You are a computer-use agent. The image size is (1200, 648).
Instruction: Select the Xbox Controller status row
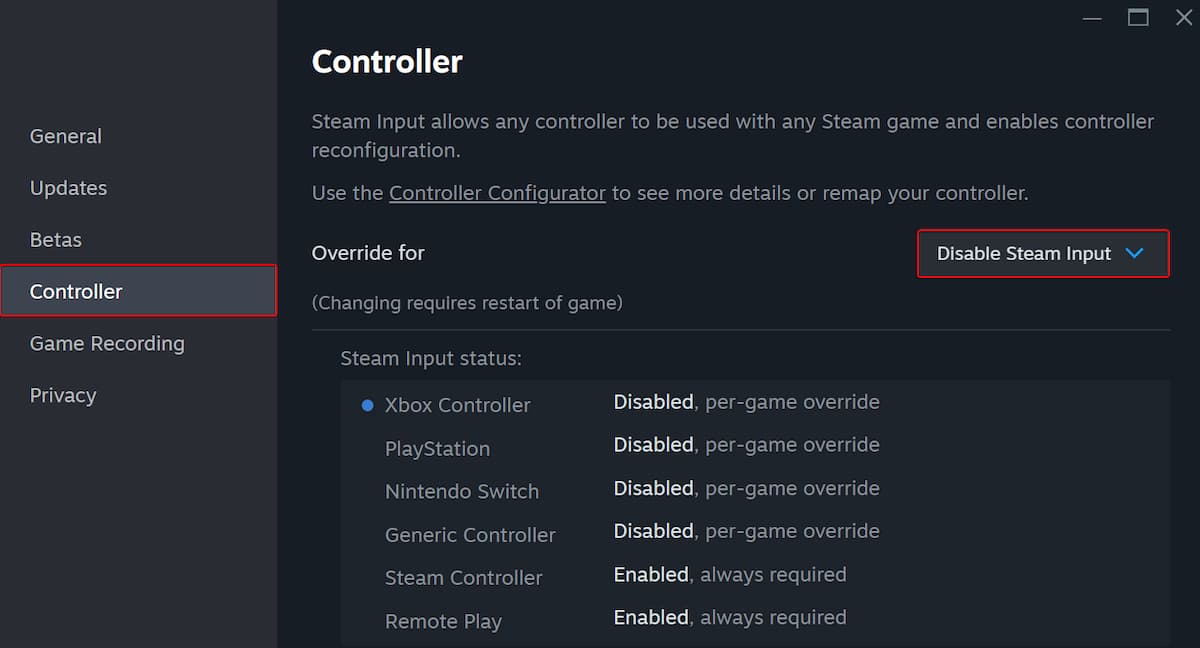pyautogui.click(x=457, y=405)
